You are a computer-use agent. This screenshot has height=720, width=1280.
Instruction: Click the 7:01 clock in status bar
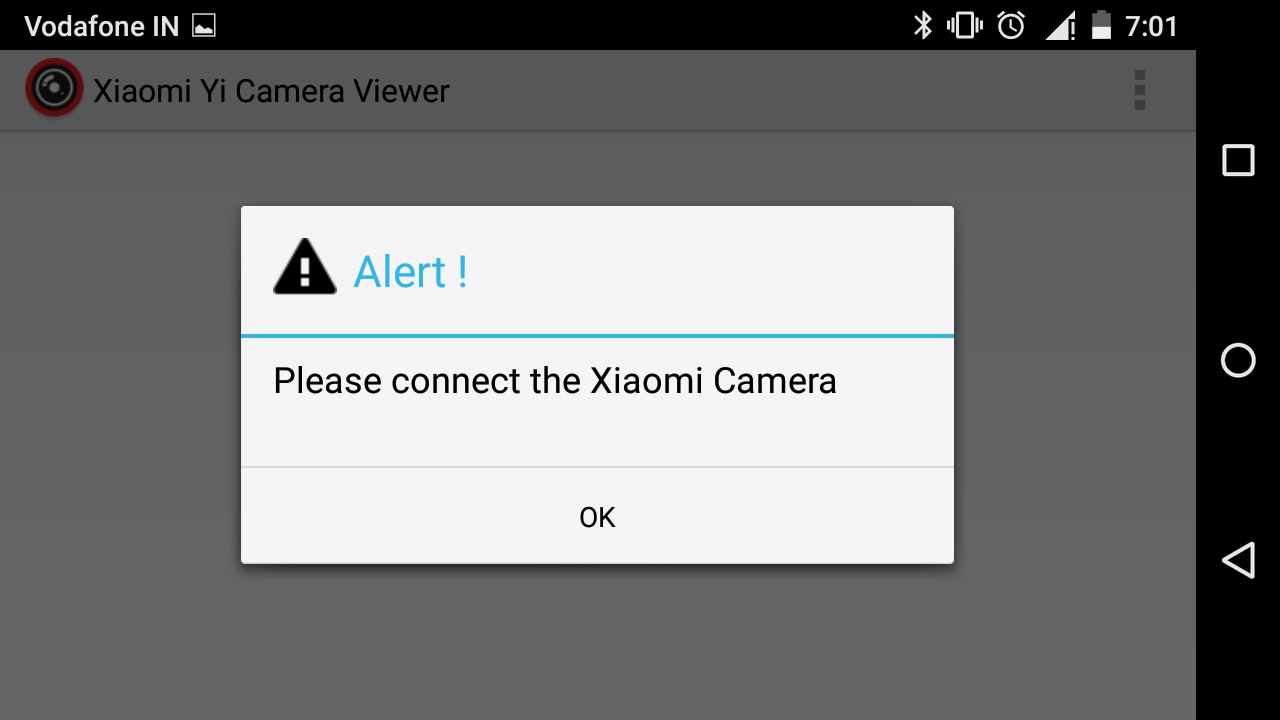1152,26
